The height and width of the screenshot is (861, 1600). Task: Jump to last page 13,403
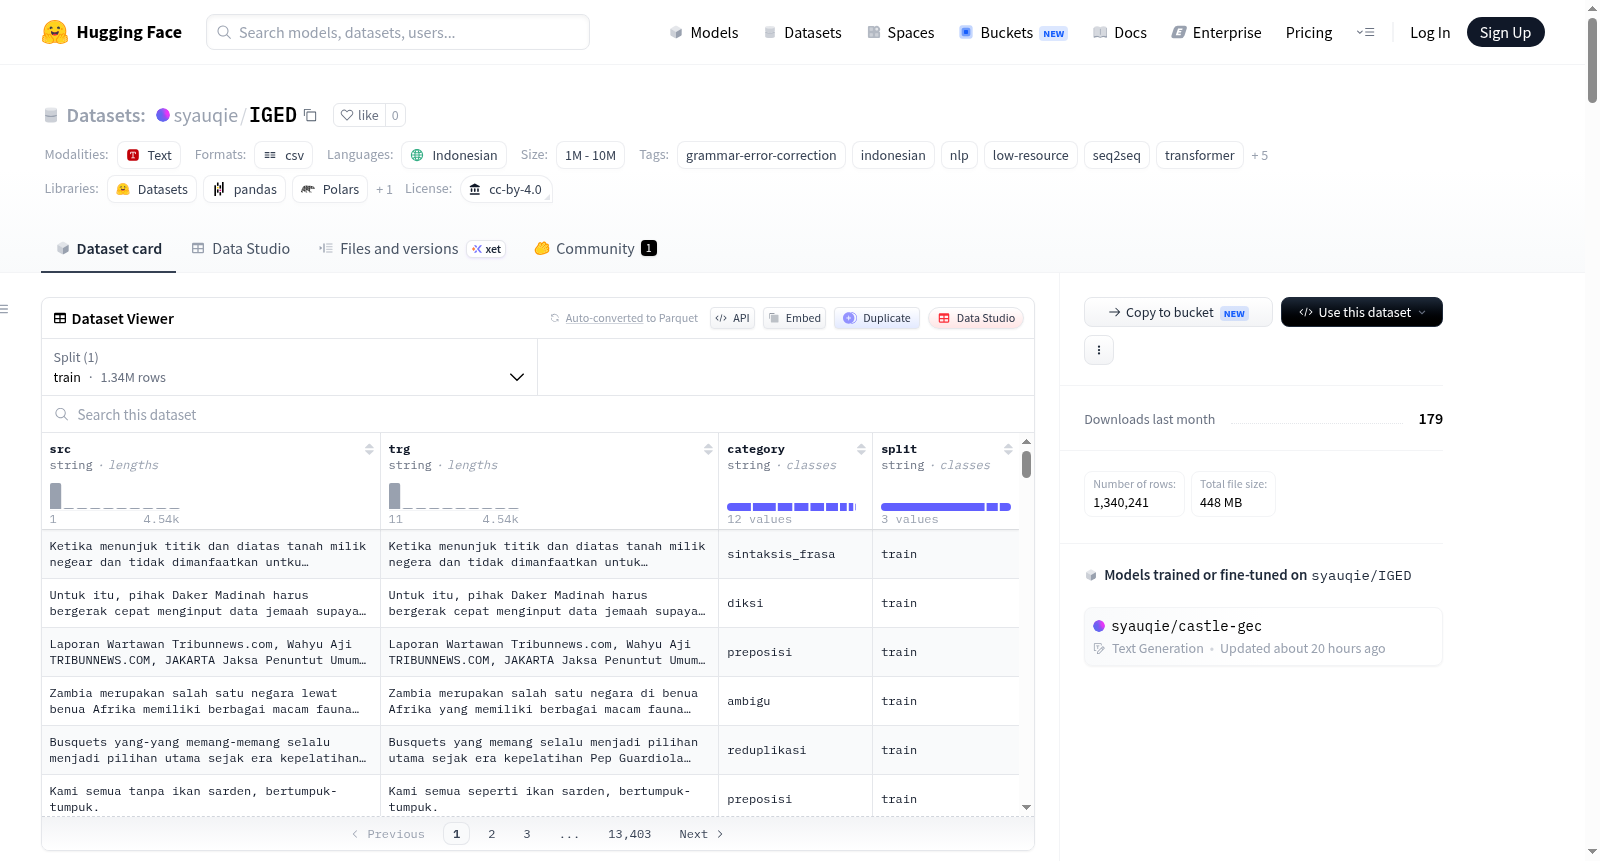[629, 834]
